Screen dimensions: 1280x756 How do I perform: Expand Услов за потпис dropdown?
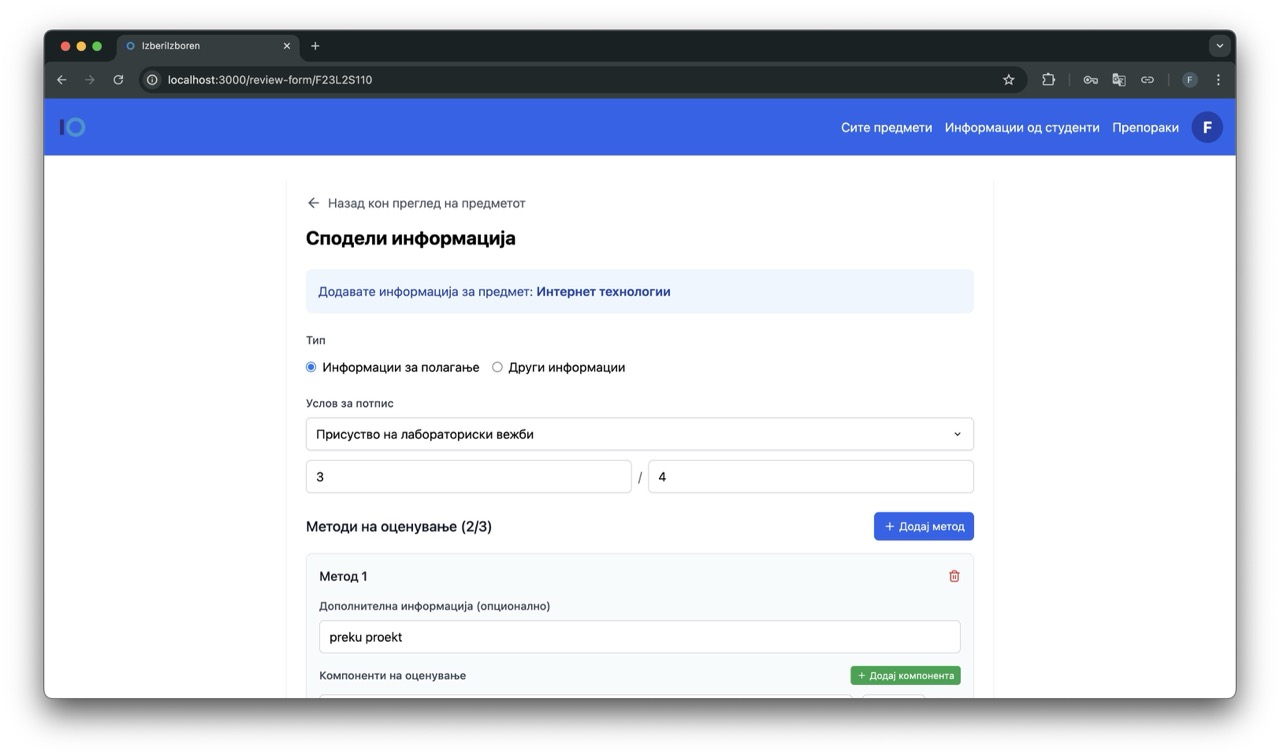click(639, 434)
